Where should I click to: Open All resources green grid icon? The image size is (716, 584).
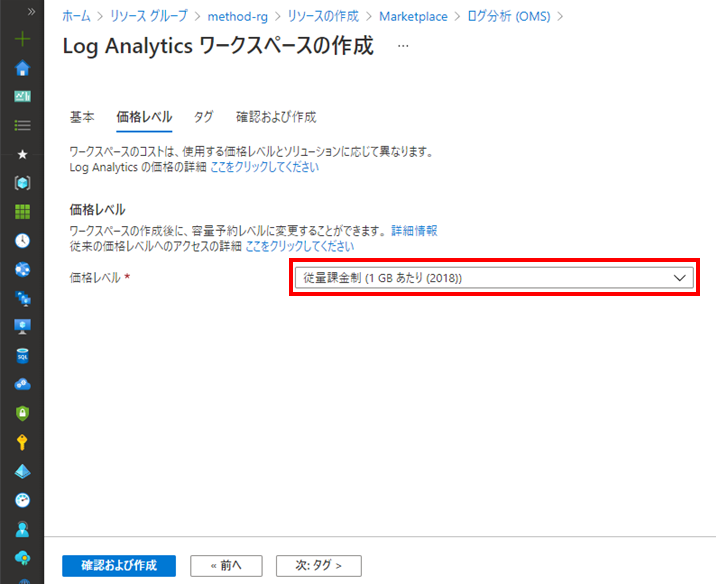[x=22, y=212]
